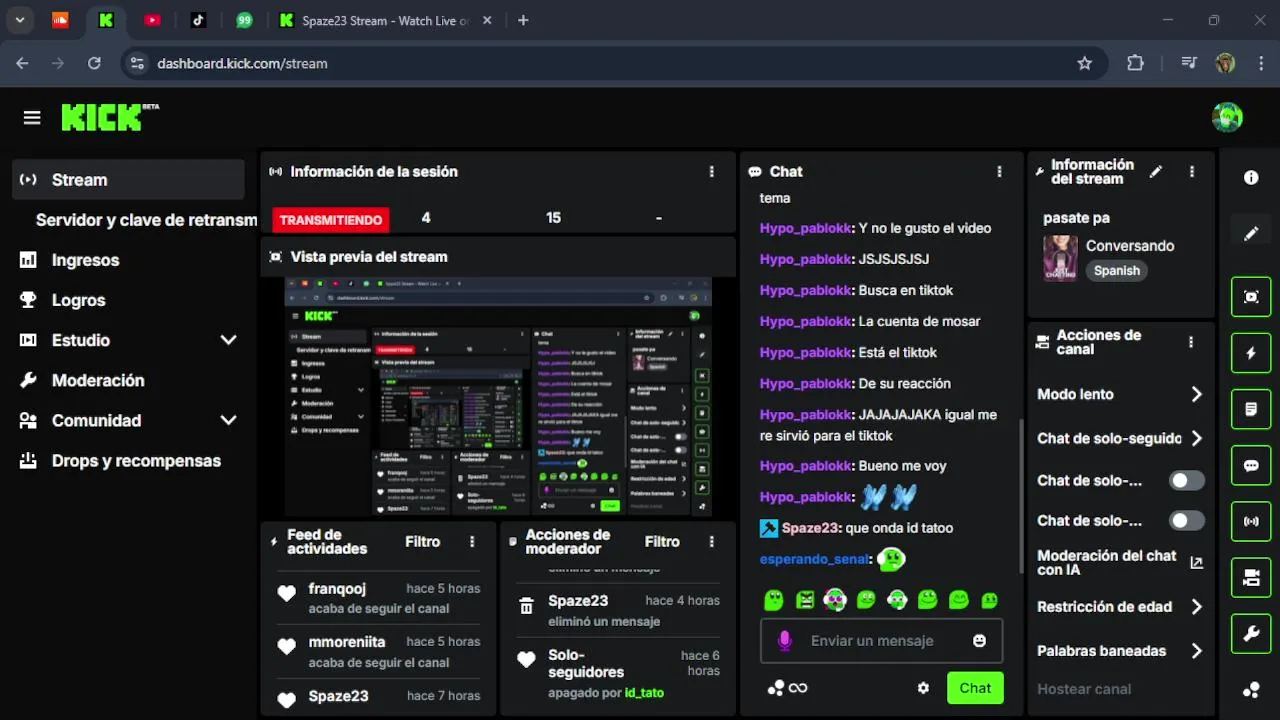Click id_tato link in moderator actions

(x=644, y=692)
